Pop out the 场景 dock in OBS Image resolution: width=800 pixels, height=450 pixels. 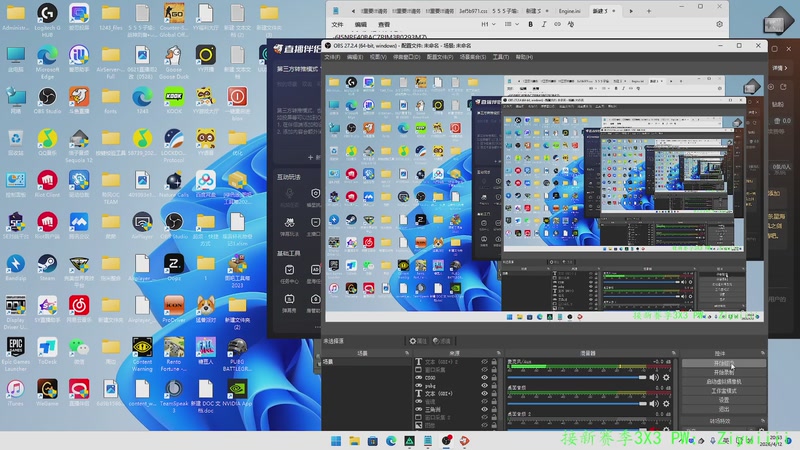407,353
